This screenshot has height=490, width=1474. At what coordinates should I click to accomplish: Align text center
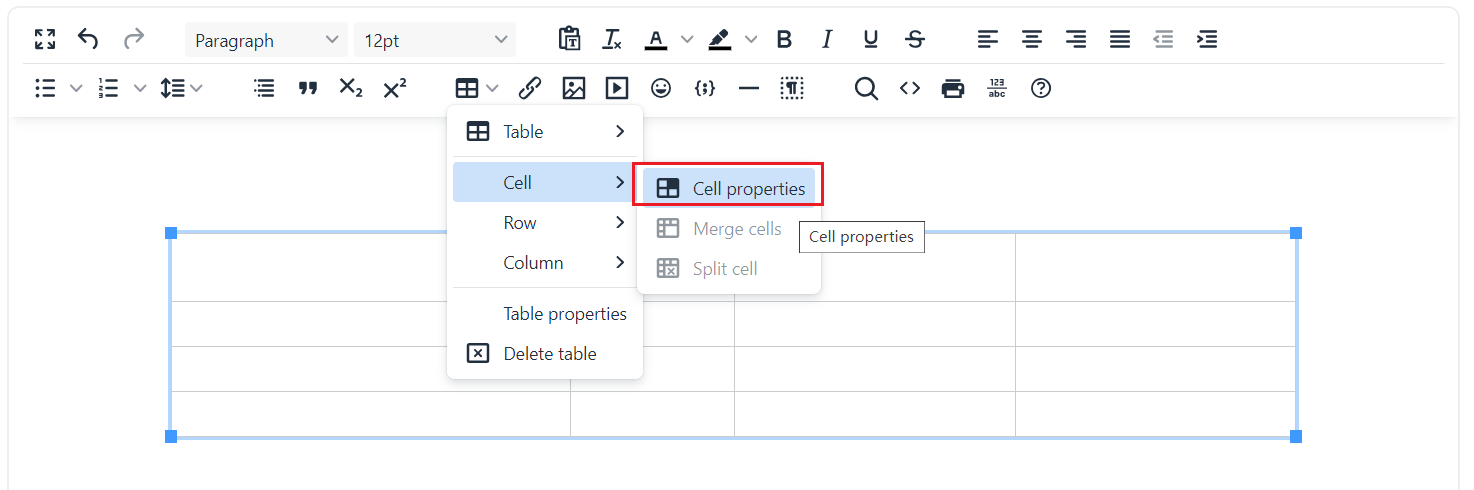pos(1032,40)
